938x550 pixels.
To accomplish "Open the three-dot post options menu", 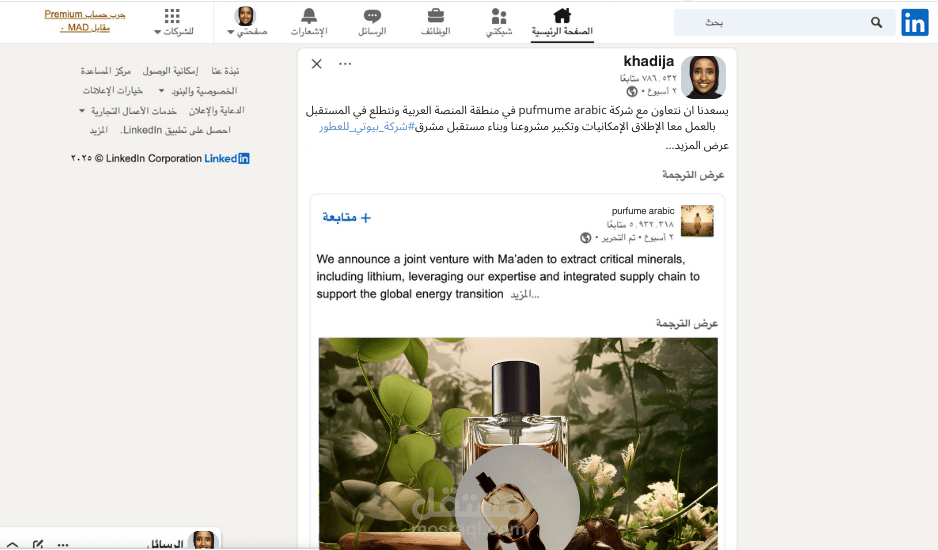I will tap(345, 63).
